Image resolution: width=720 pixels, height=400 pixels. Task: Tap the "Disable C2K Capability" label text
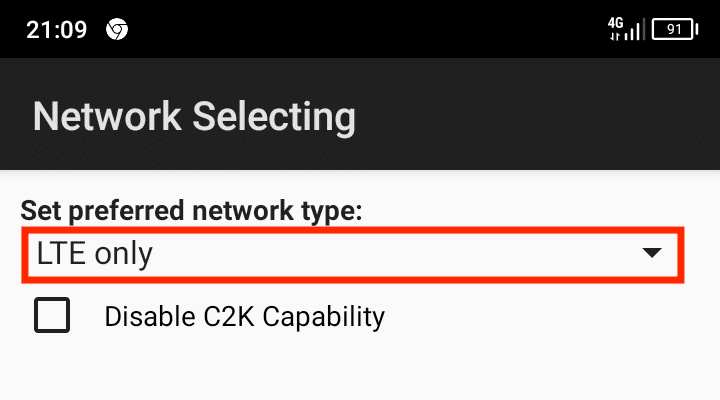pos(244,316)
